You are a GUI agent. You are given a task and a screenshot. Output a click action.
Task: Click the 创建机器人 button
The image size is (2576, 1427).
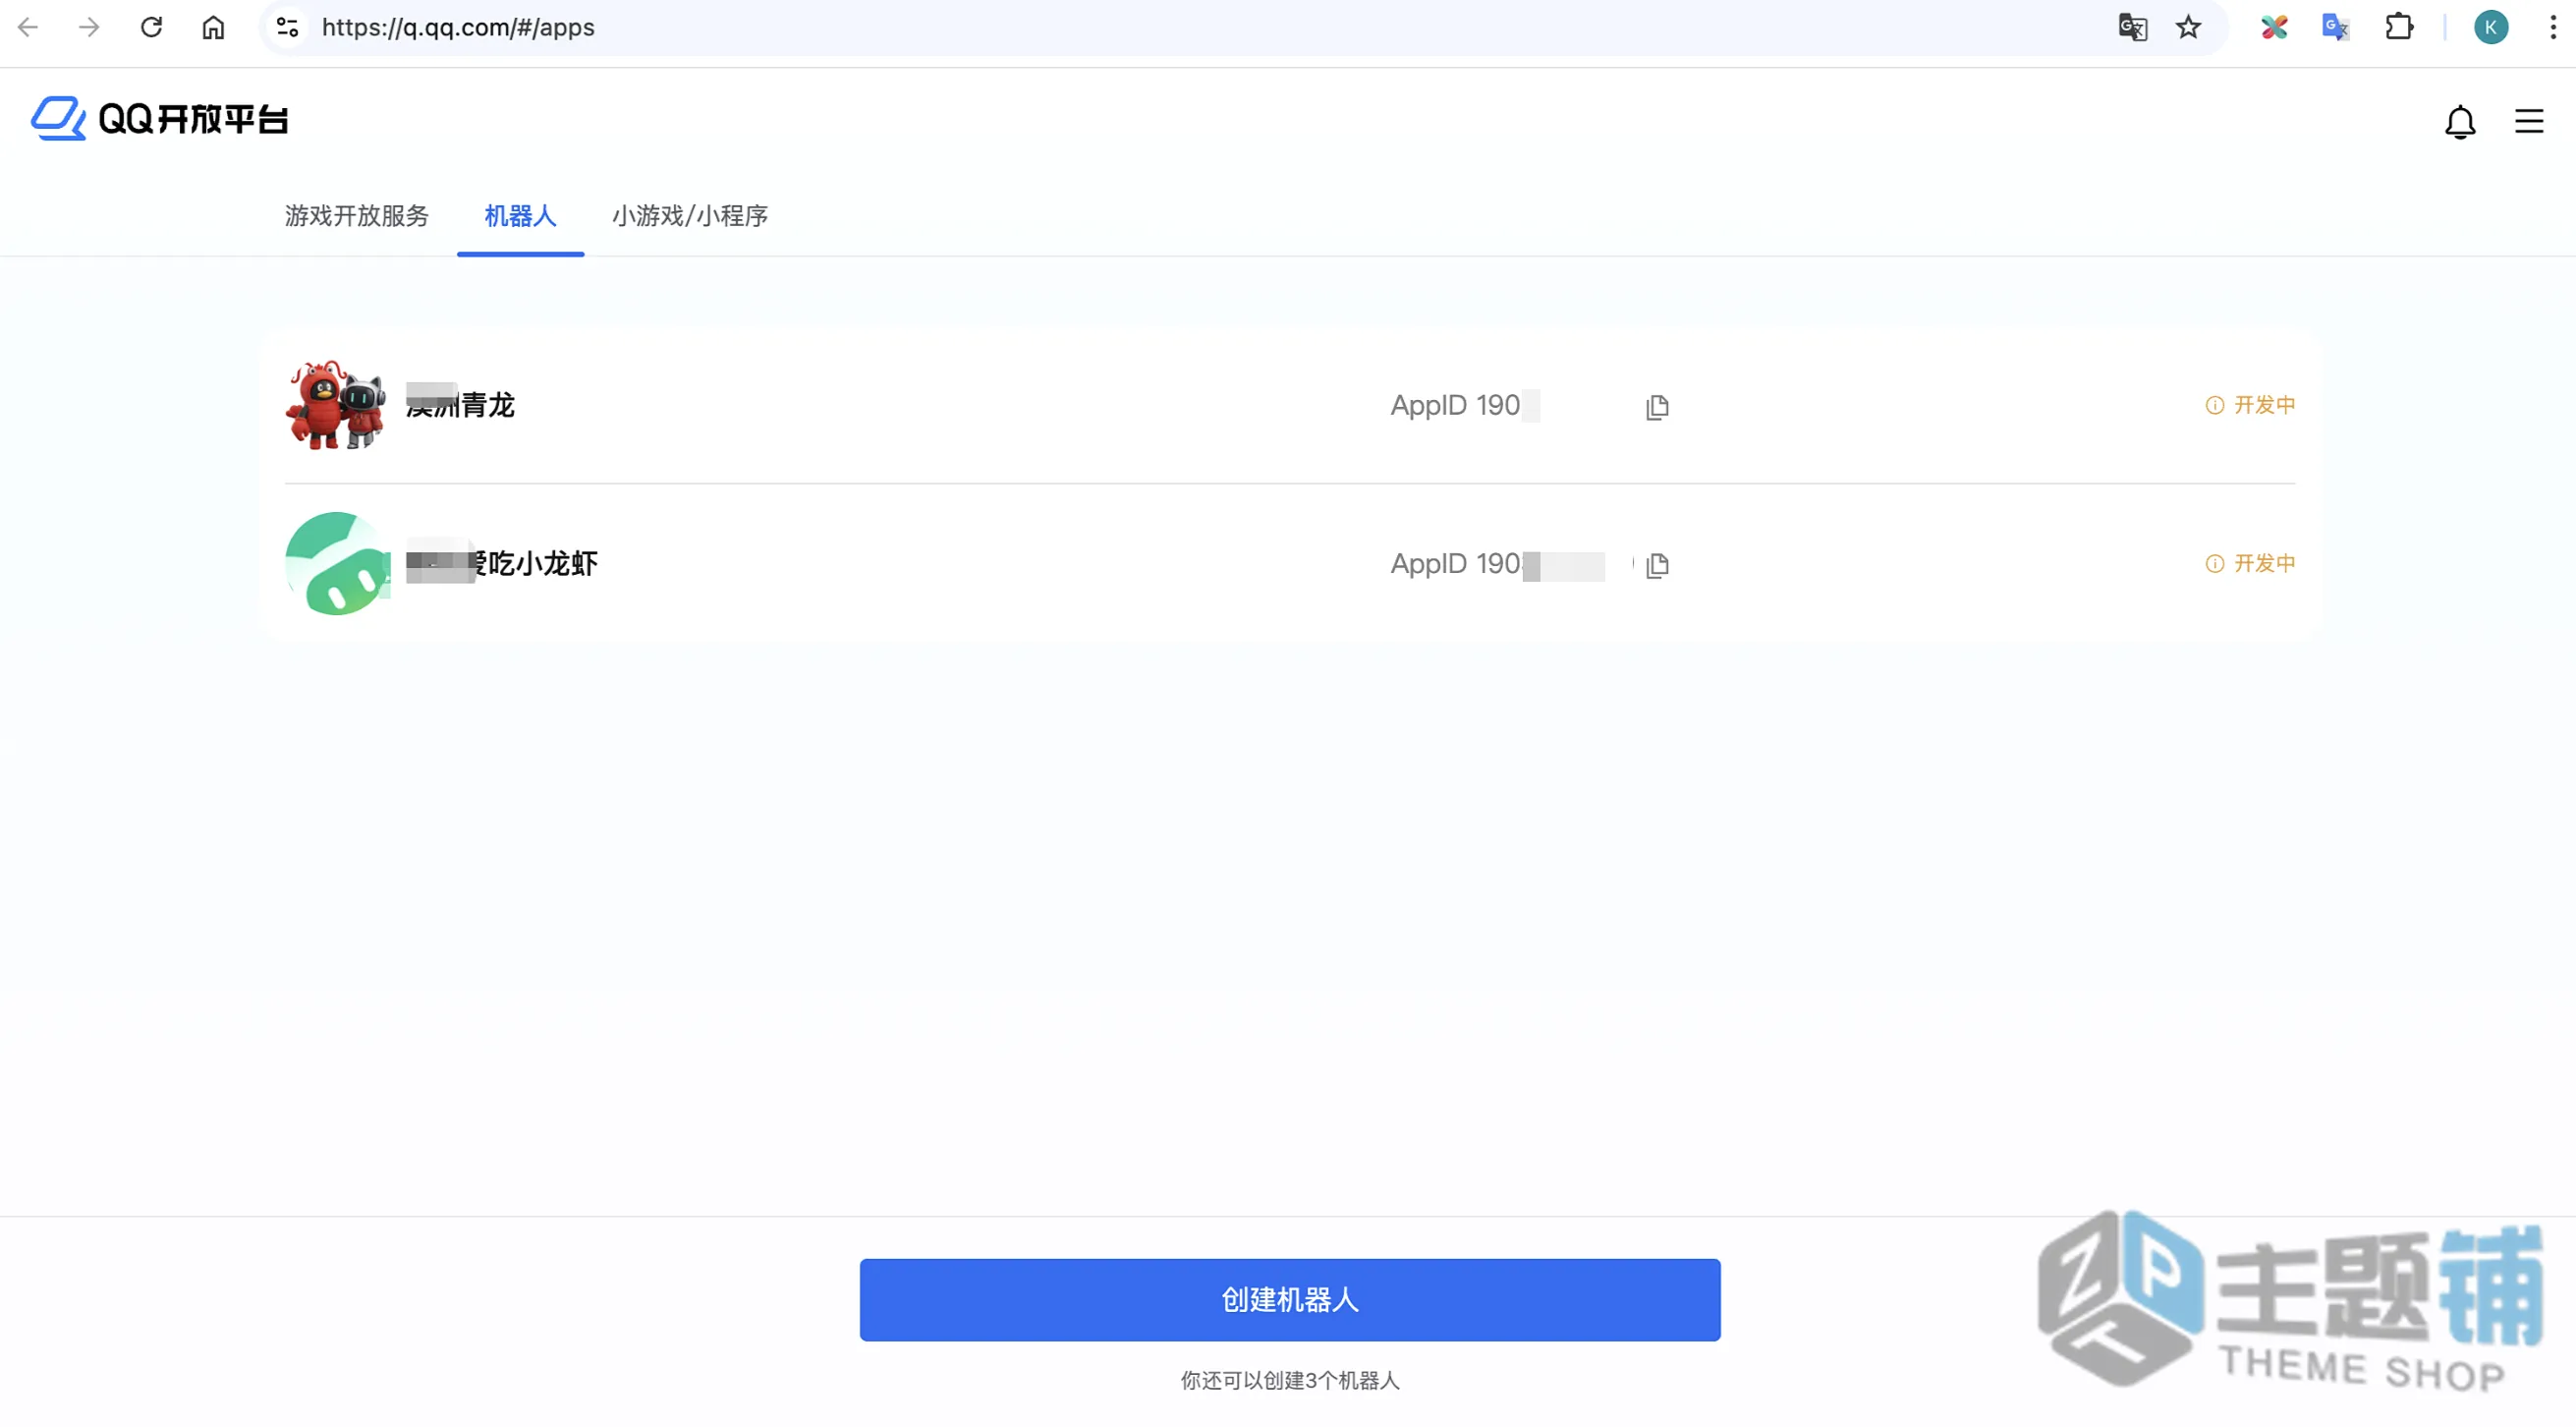tap(1290, 1300)
